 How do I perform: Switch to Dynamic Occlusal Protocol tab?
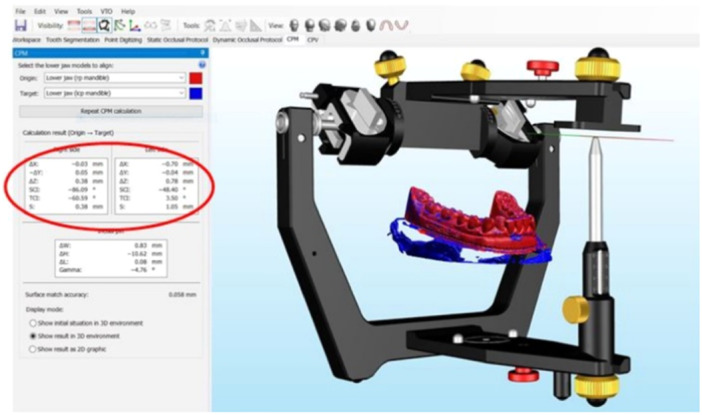click(x=248, y=40)
